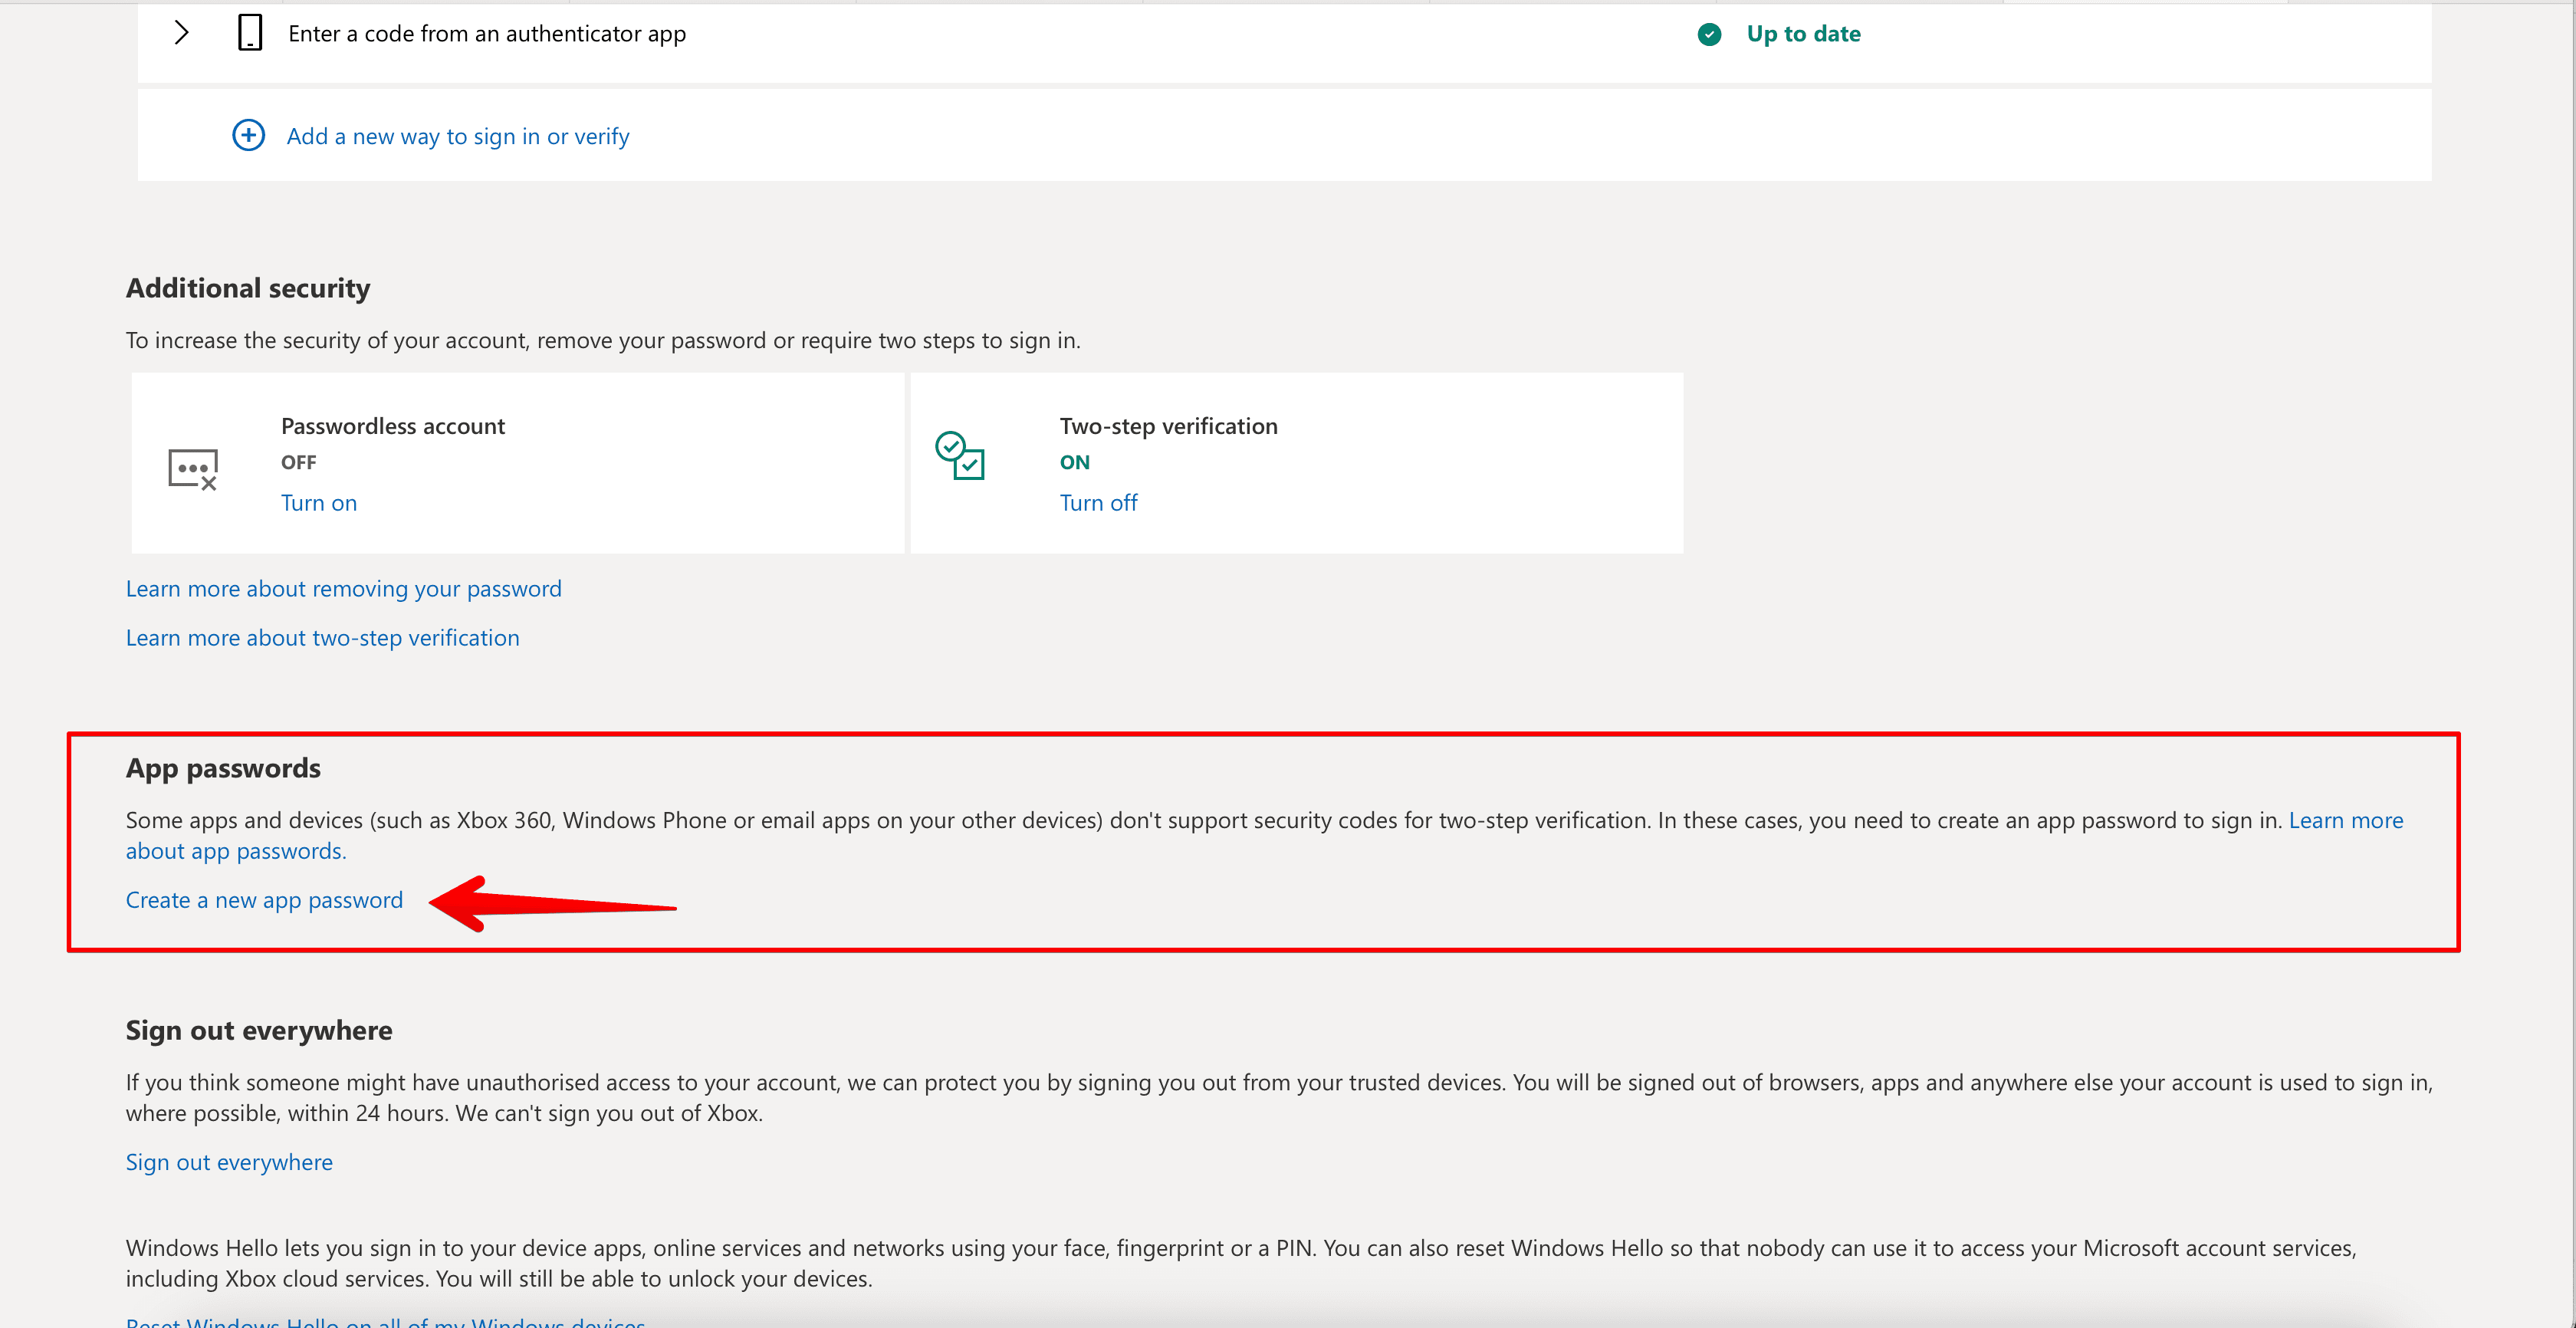Click the 'Up to date' status label
Image resolution: width=2576 pixels, height=1328 pixels.
pyautogui.click(x=1803, y=33)
